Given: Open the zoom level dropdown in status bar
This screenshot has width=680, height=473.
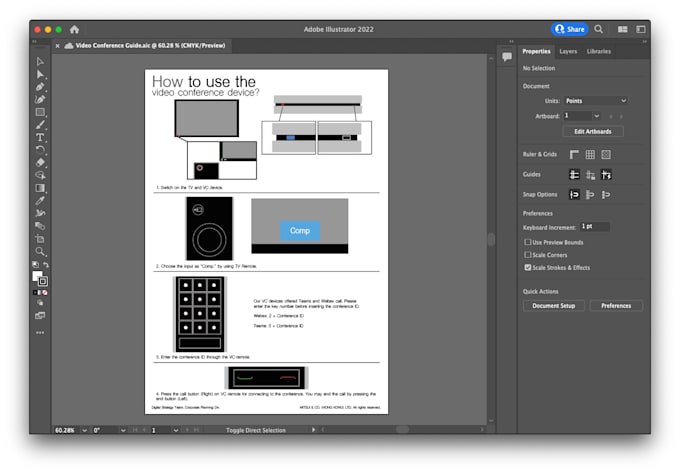Looking at the screenshot, I should pos(82,430).
